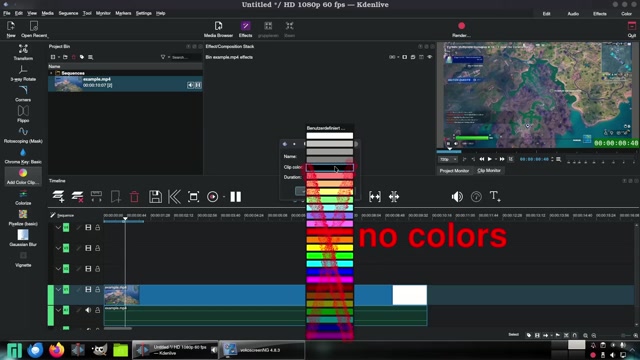Image resolution: width=640 pixels, height=360 pixels.
Task: Click the delete track icon in timeline toolbar
Action: (77, 197)
